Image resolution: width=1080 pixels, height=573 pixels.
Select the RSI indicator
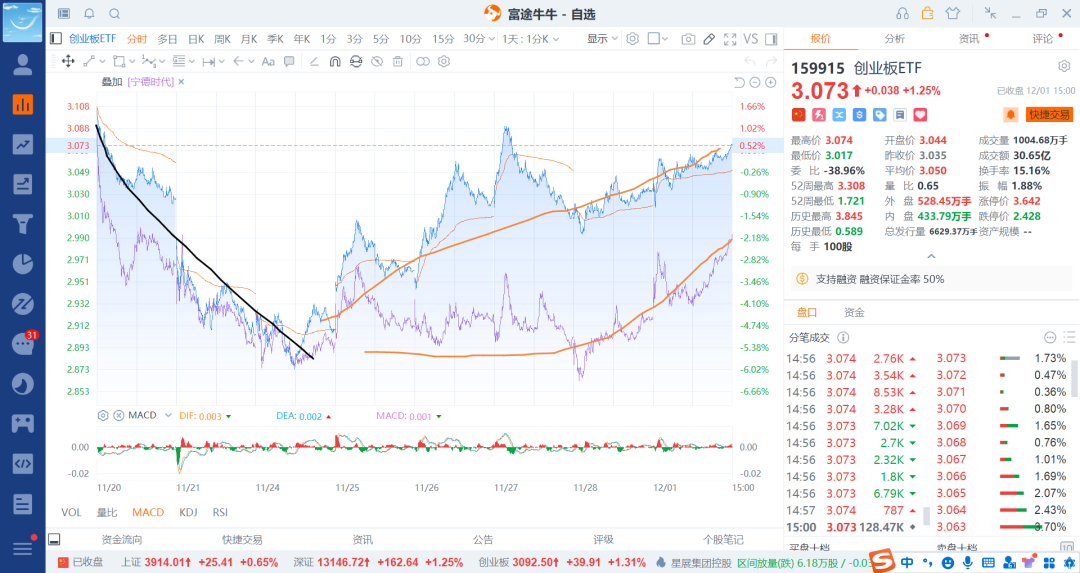tap(220, 512)
